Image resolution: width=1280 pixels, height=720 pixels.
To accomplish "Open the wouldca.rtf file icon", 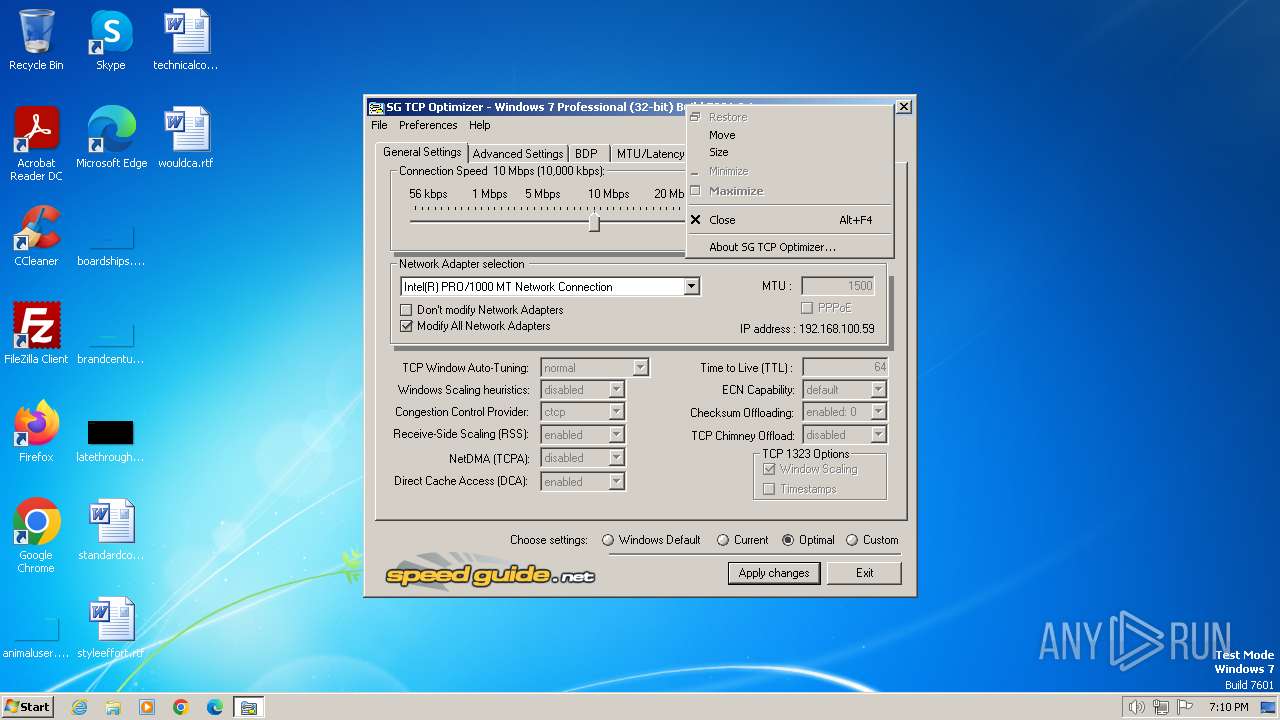I will click(x=185, y=138).
